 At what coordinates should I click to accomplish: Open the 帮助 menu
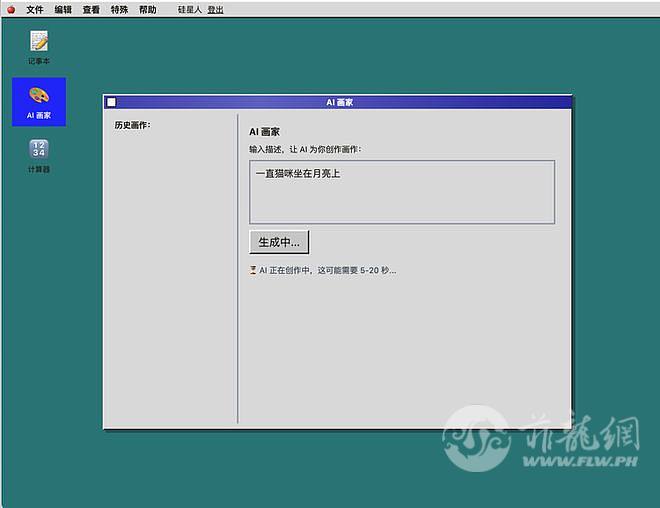tap(147, 9)
